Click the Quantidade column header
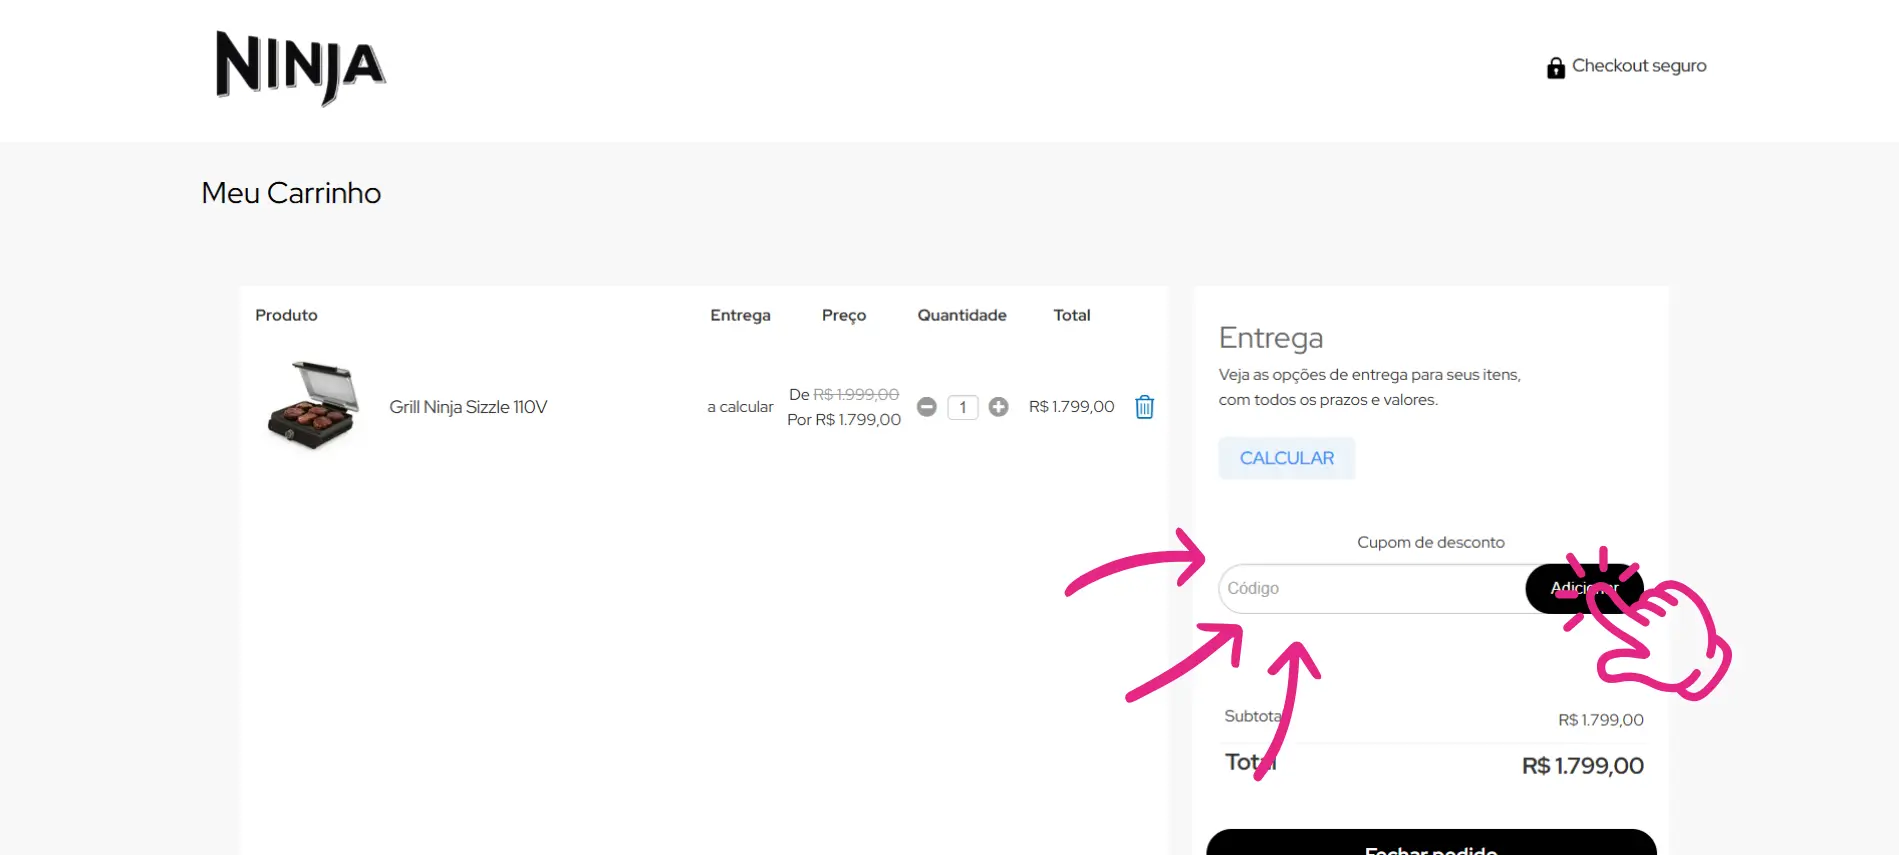Viewport: 1899px width, 855px height. [962, 315]
